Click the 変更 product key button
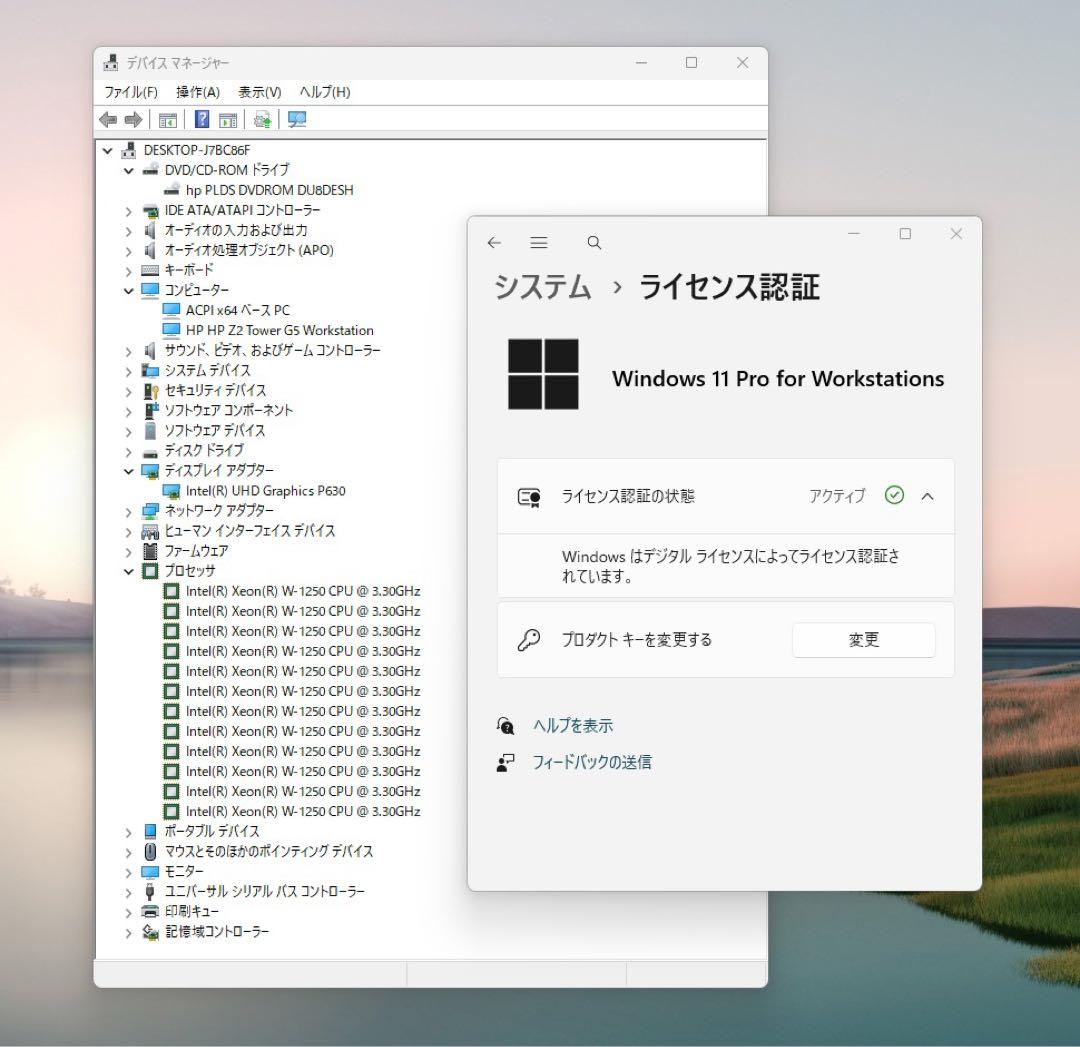Image resolution: width=1080 pixels, height=1047 pixels. point(864,640)
